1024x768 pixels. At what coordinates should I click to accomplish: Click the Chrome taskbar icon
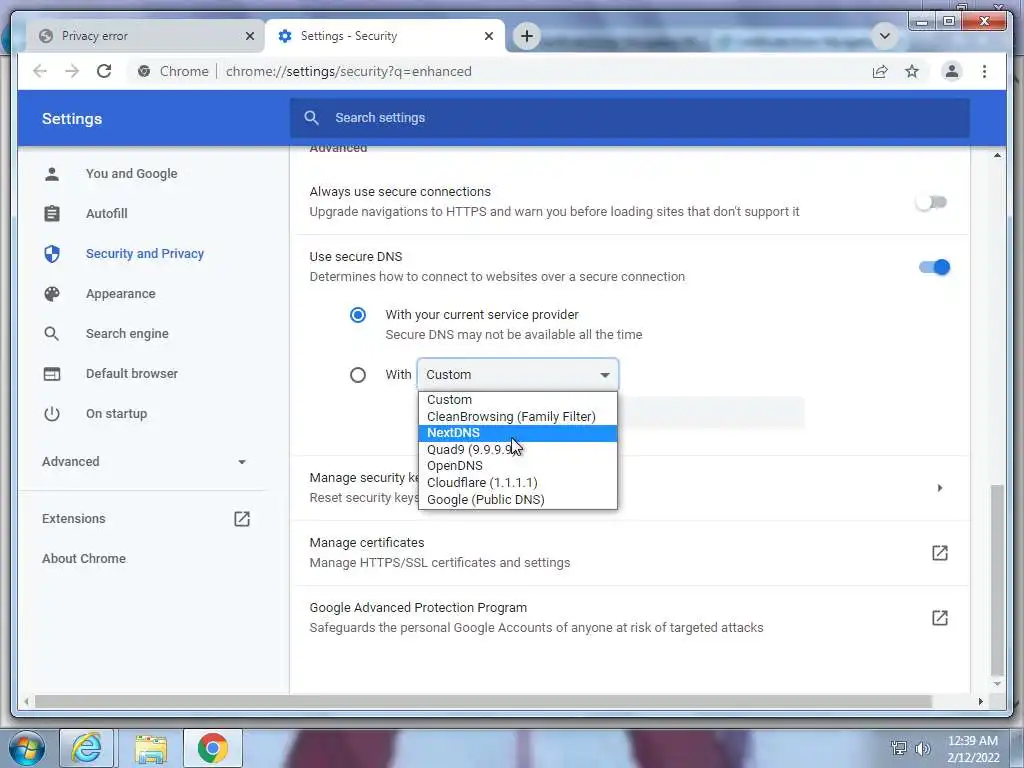[213, 748]
